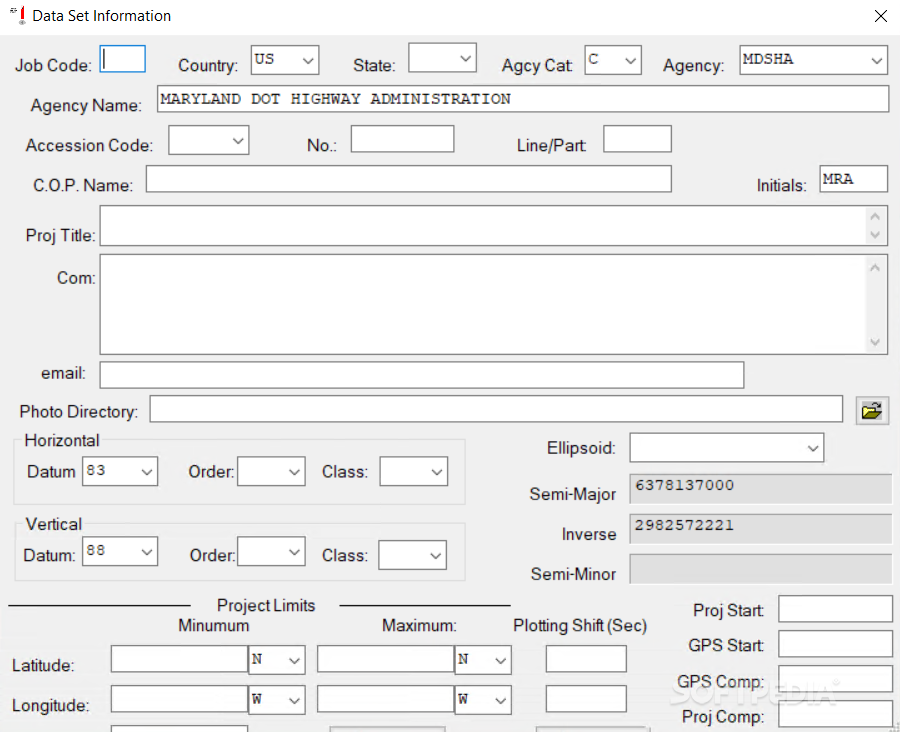
Task: Click the GPS Comp date field
Action: tap(835, 679)
